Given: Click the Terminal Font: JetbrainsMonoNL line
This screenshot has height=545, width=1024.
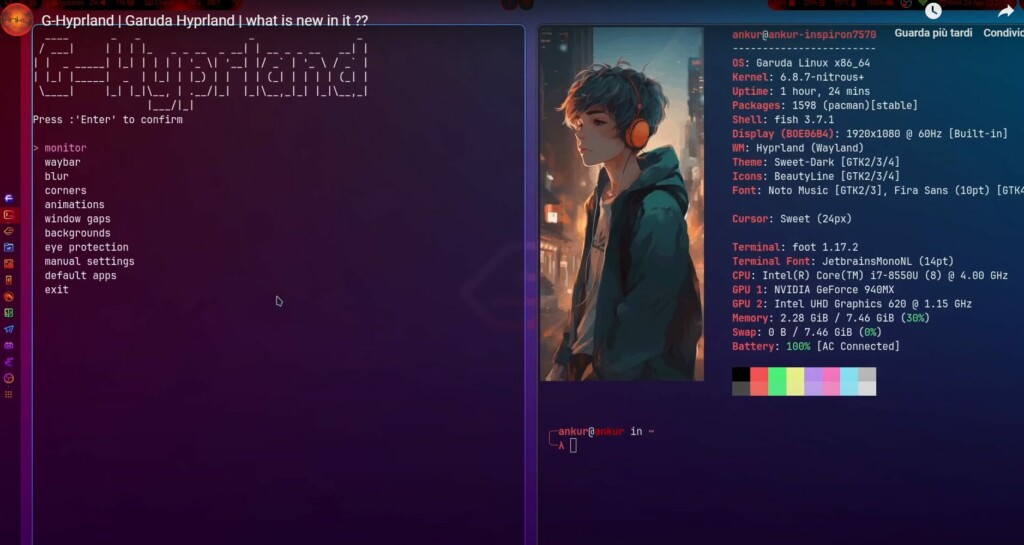Looking at the screenshot, I should pyautogui.click(x=843, y=262).
